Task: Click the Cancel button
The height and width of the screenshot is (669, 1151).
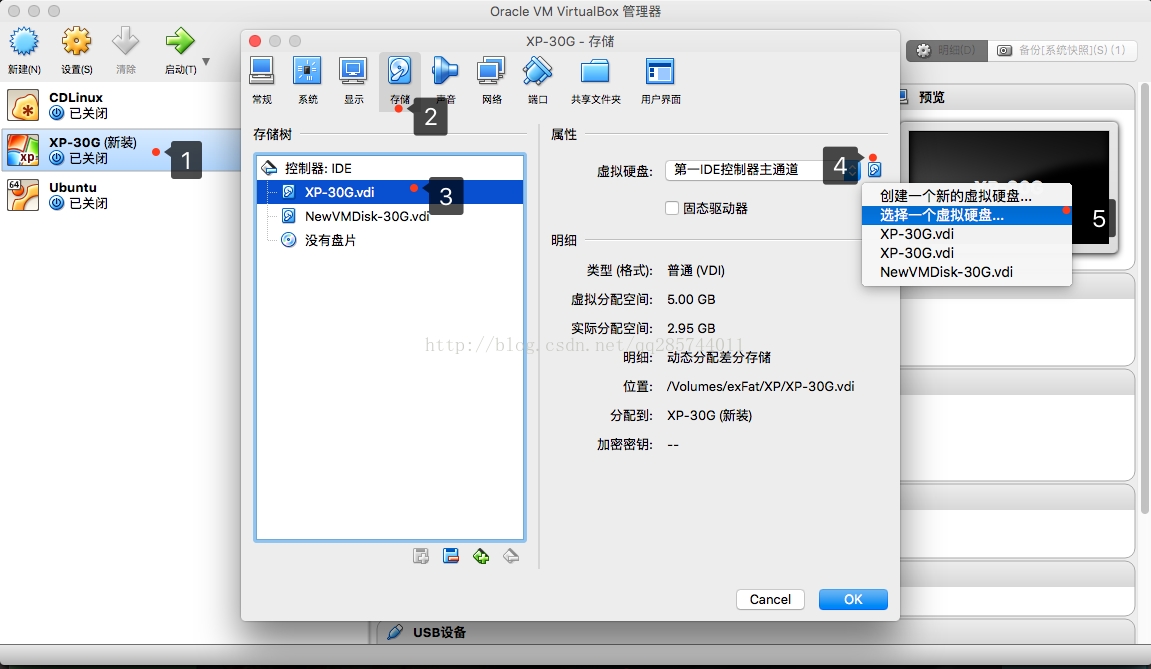Action: (770, 599)
